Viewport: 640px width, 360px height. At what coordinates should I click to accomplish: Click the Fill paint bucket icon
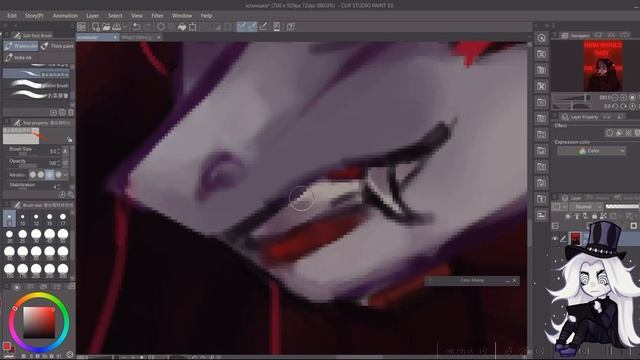182,27
